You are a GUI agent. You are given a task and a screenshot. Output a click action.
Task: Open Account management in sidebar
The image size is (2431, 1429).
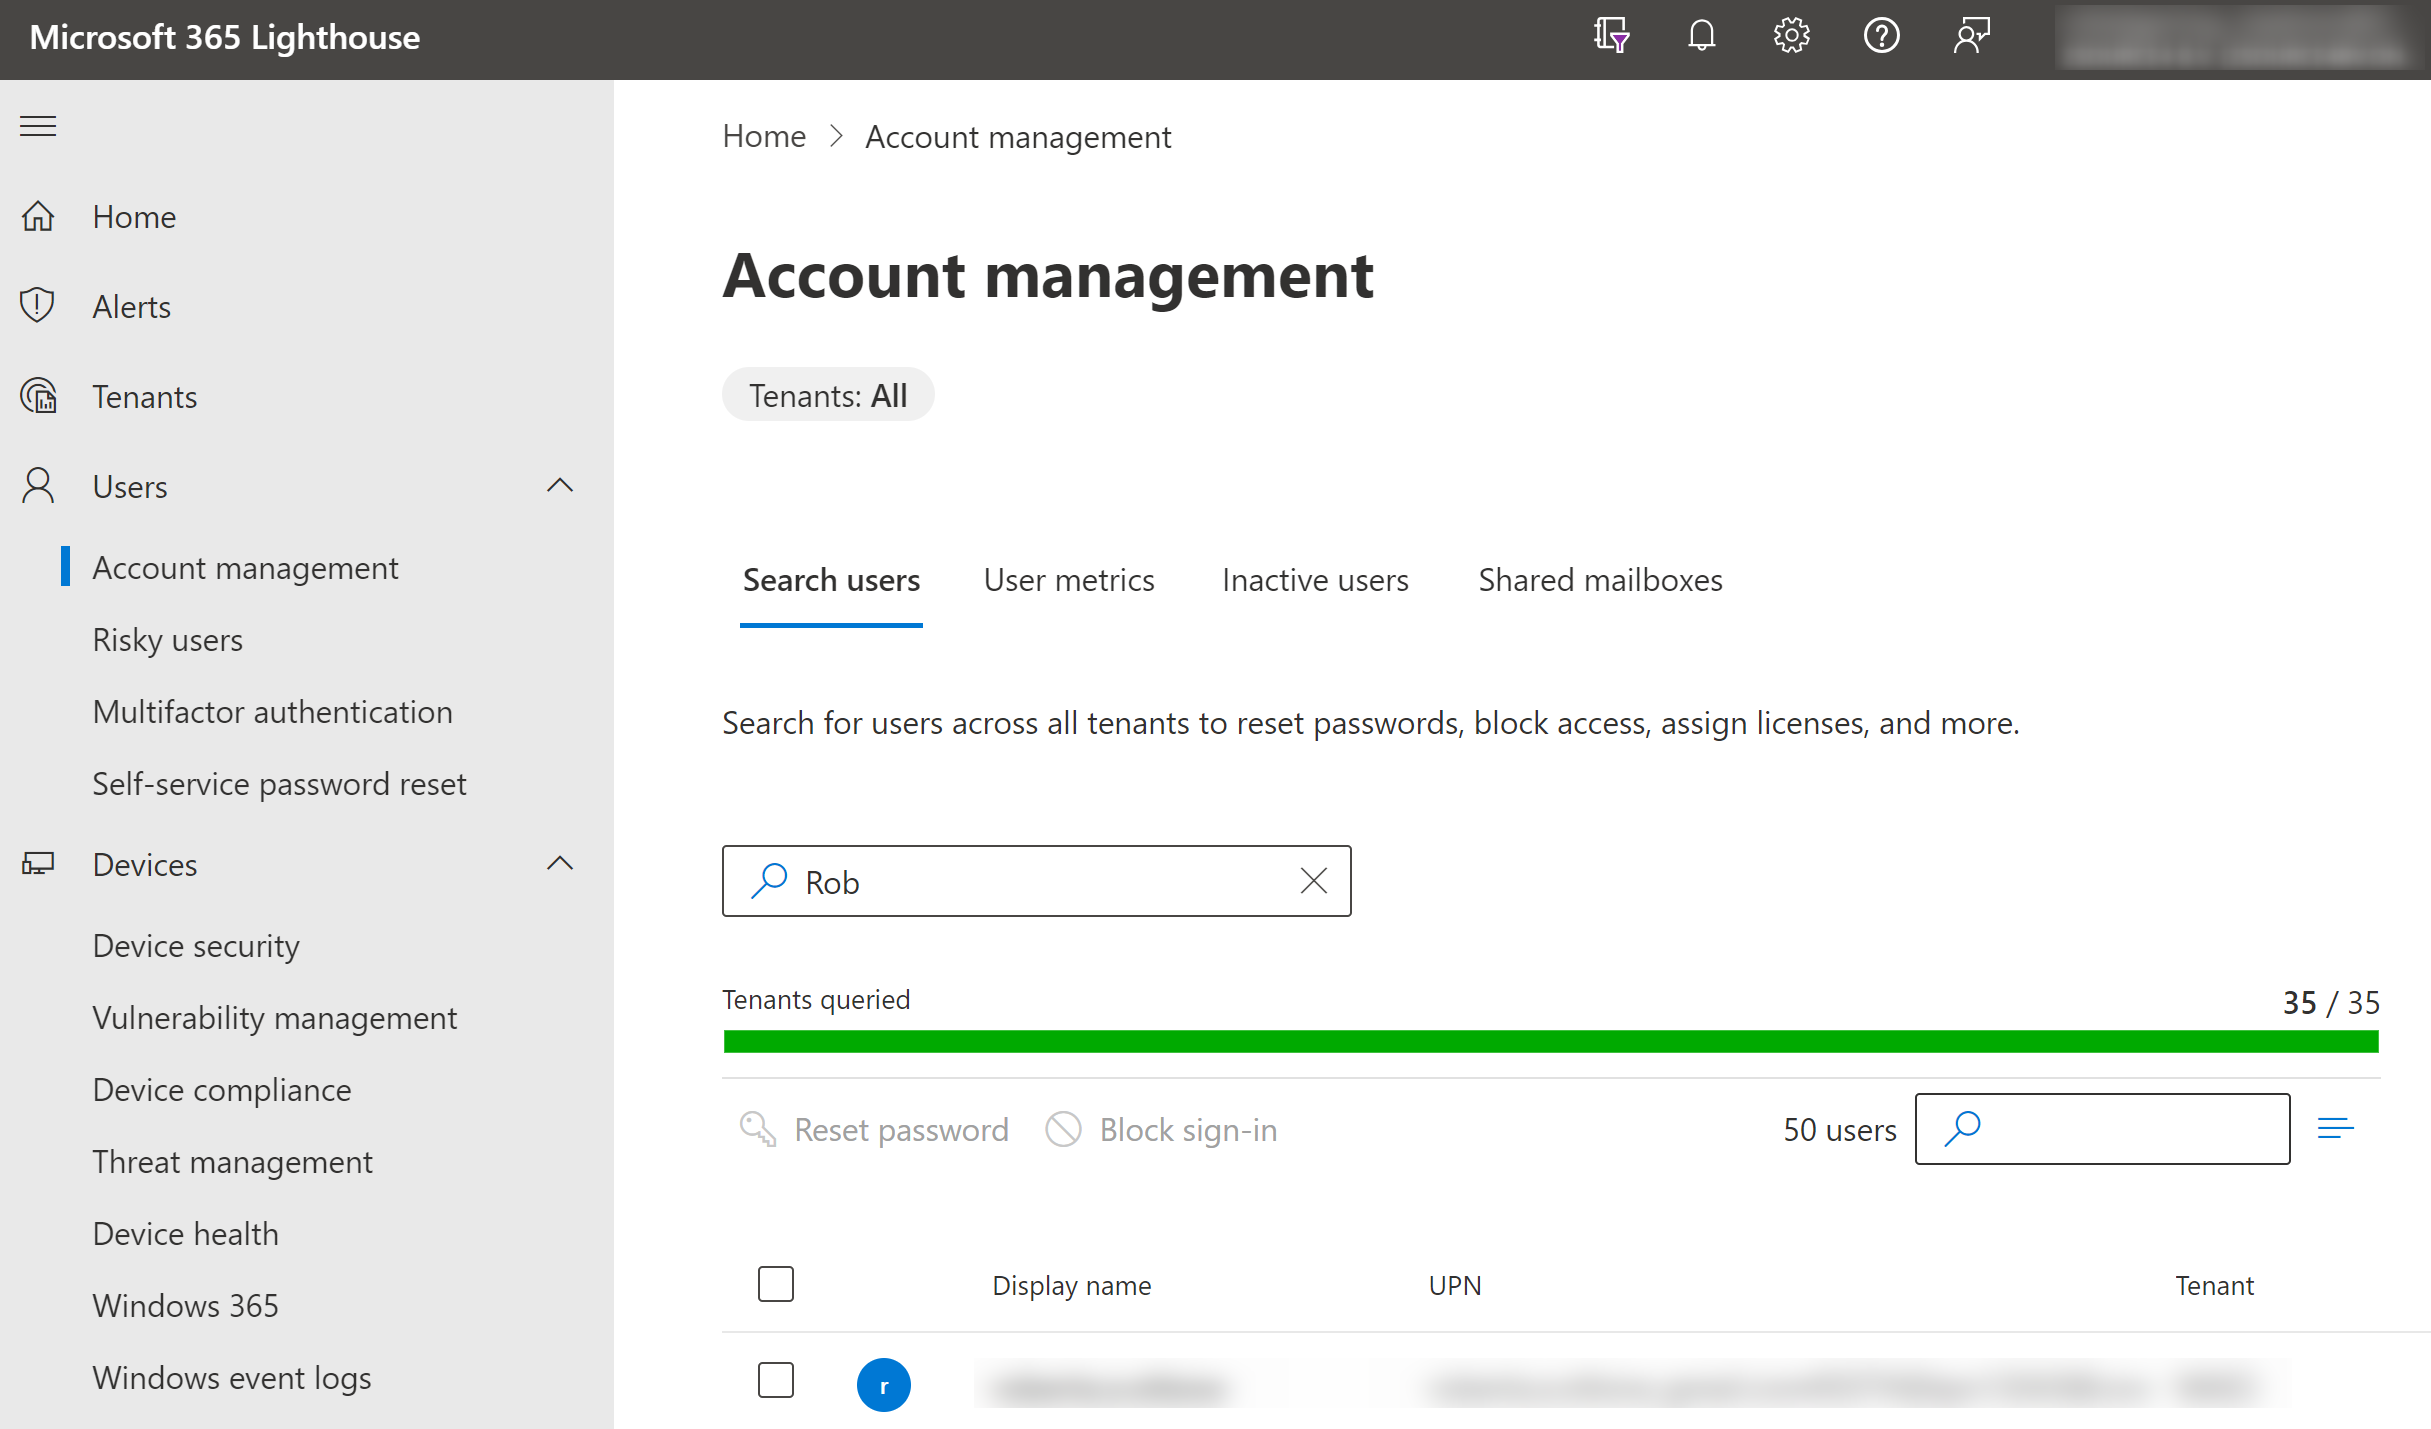click(x=245, y=568)
